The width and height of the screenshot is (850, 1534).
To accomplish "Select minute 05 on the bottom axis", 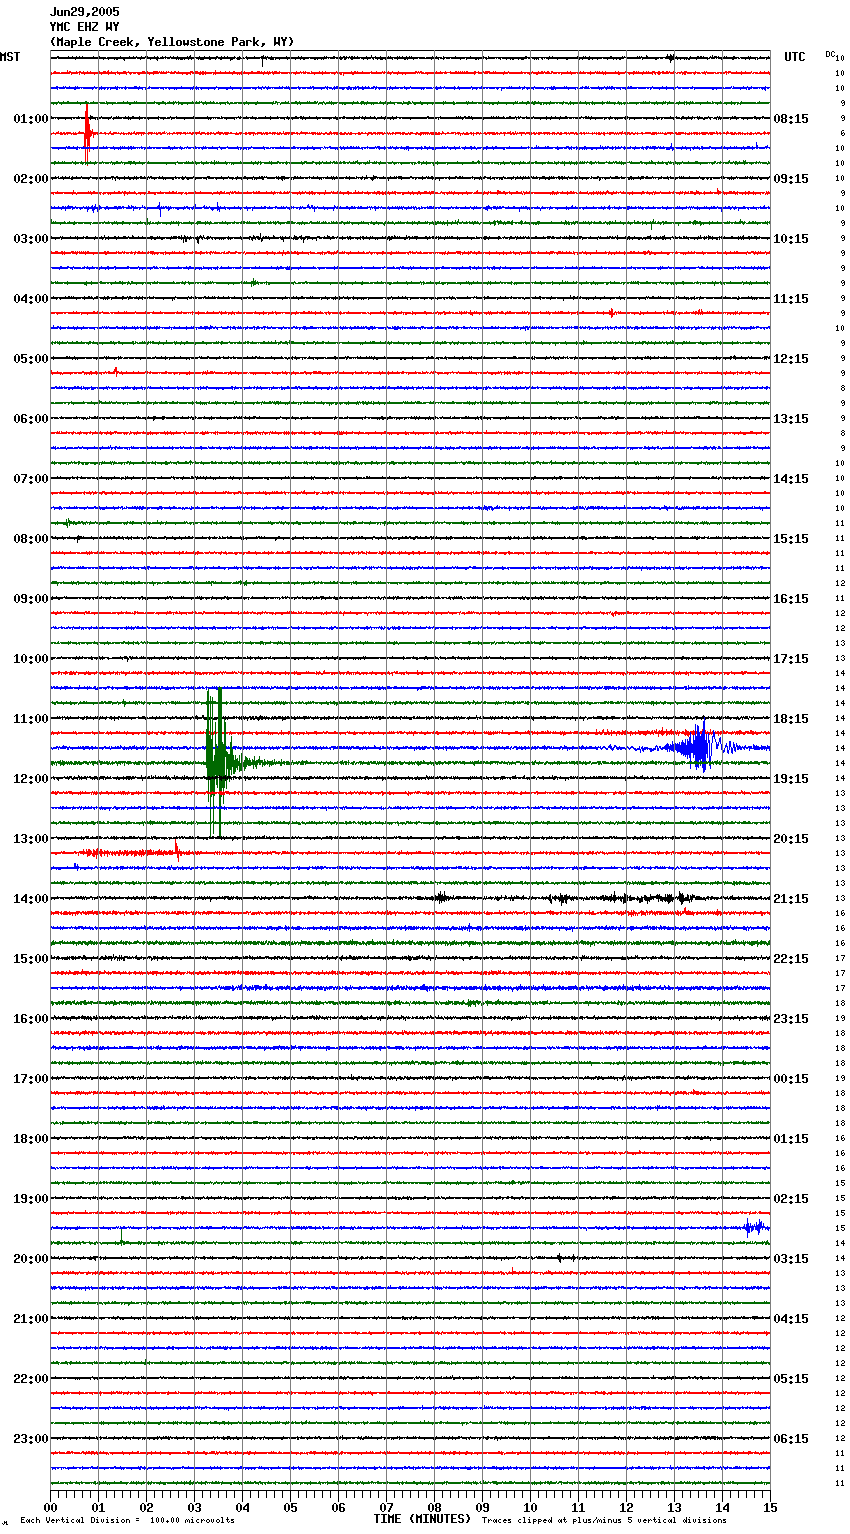I will [x=290, y=1507].
